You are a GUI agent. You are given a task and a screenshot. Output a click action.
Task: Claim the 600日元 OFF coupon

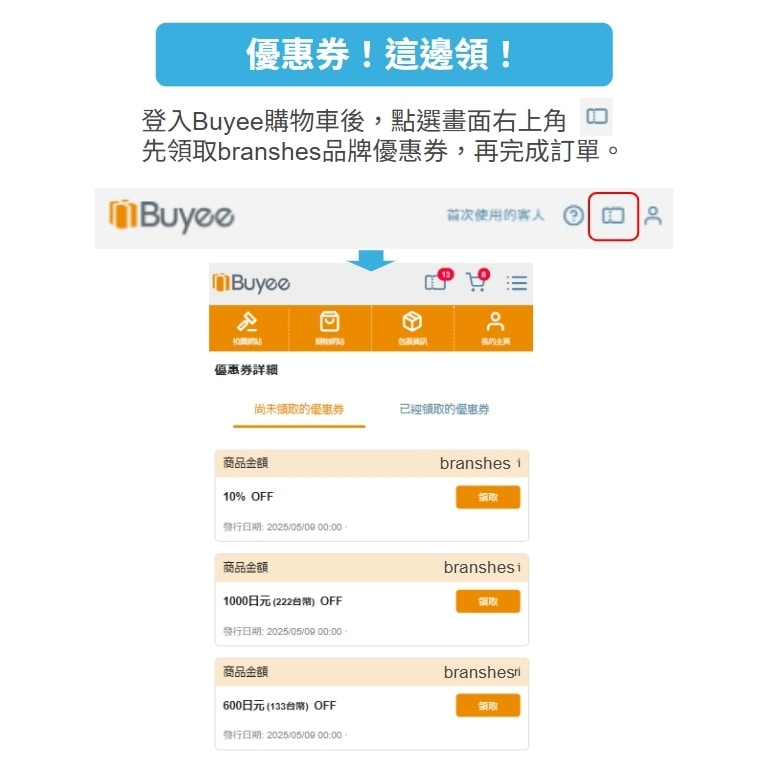coord(488,705)
